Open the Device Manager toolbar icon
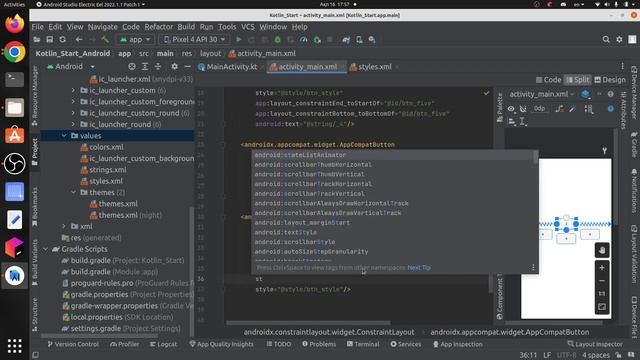The width and height of the screenshot is (640, 360). coord(359,40)
